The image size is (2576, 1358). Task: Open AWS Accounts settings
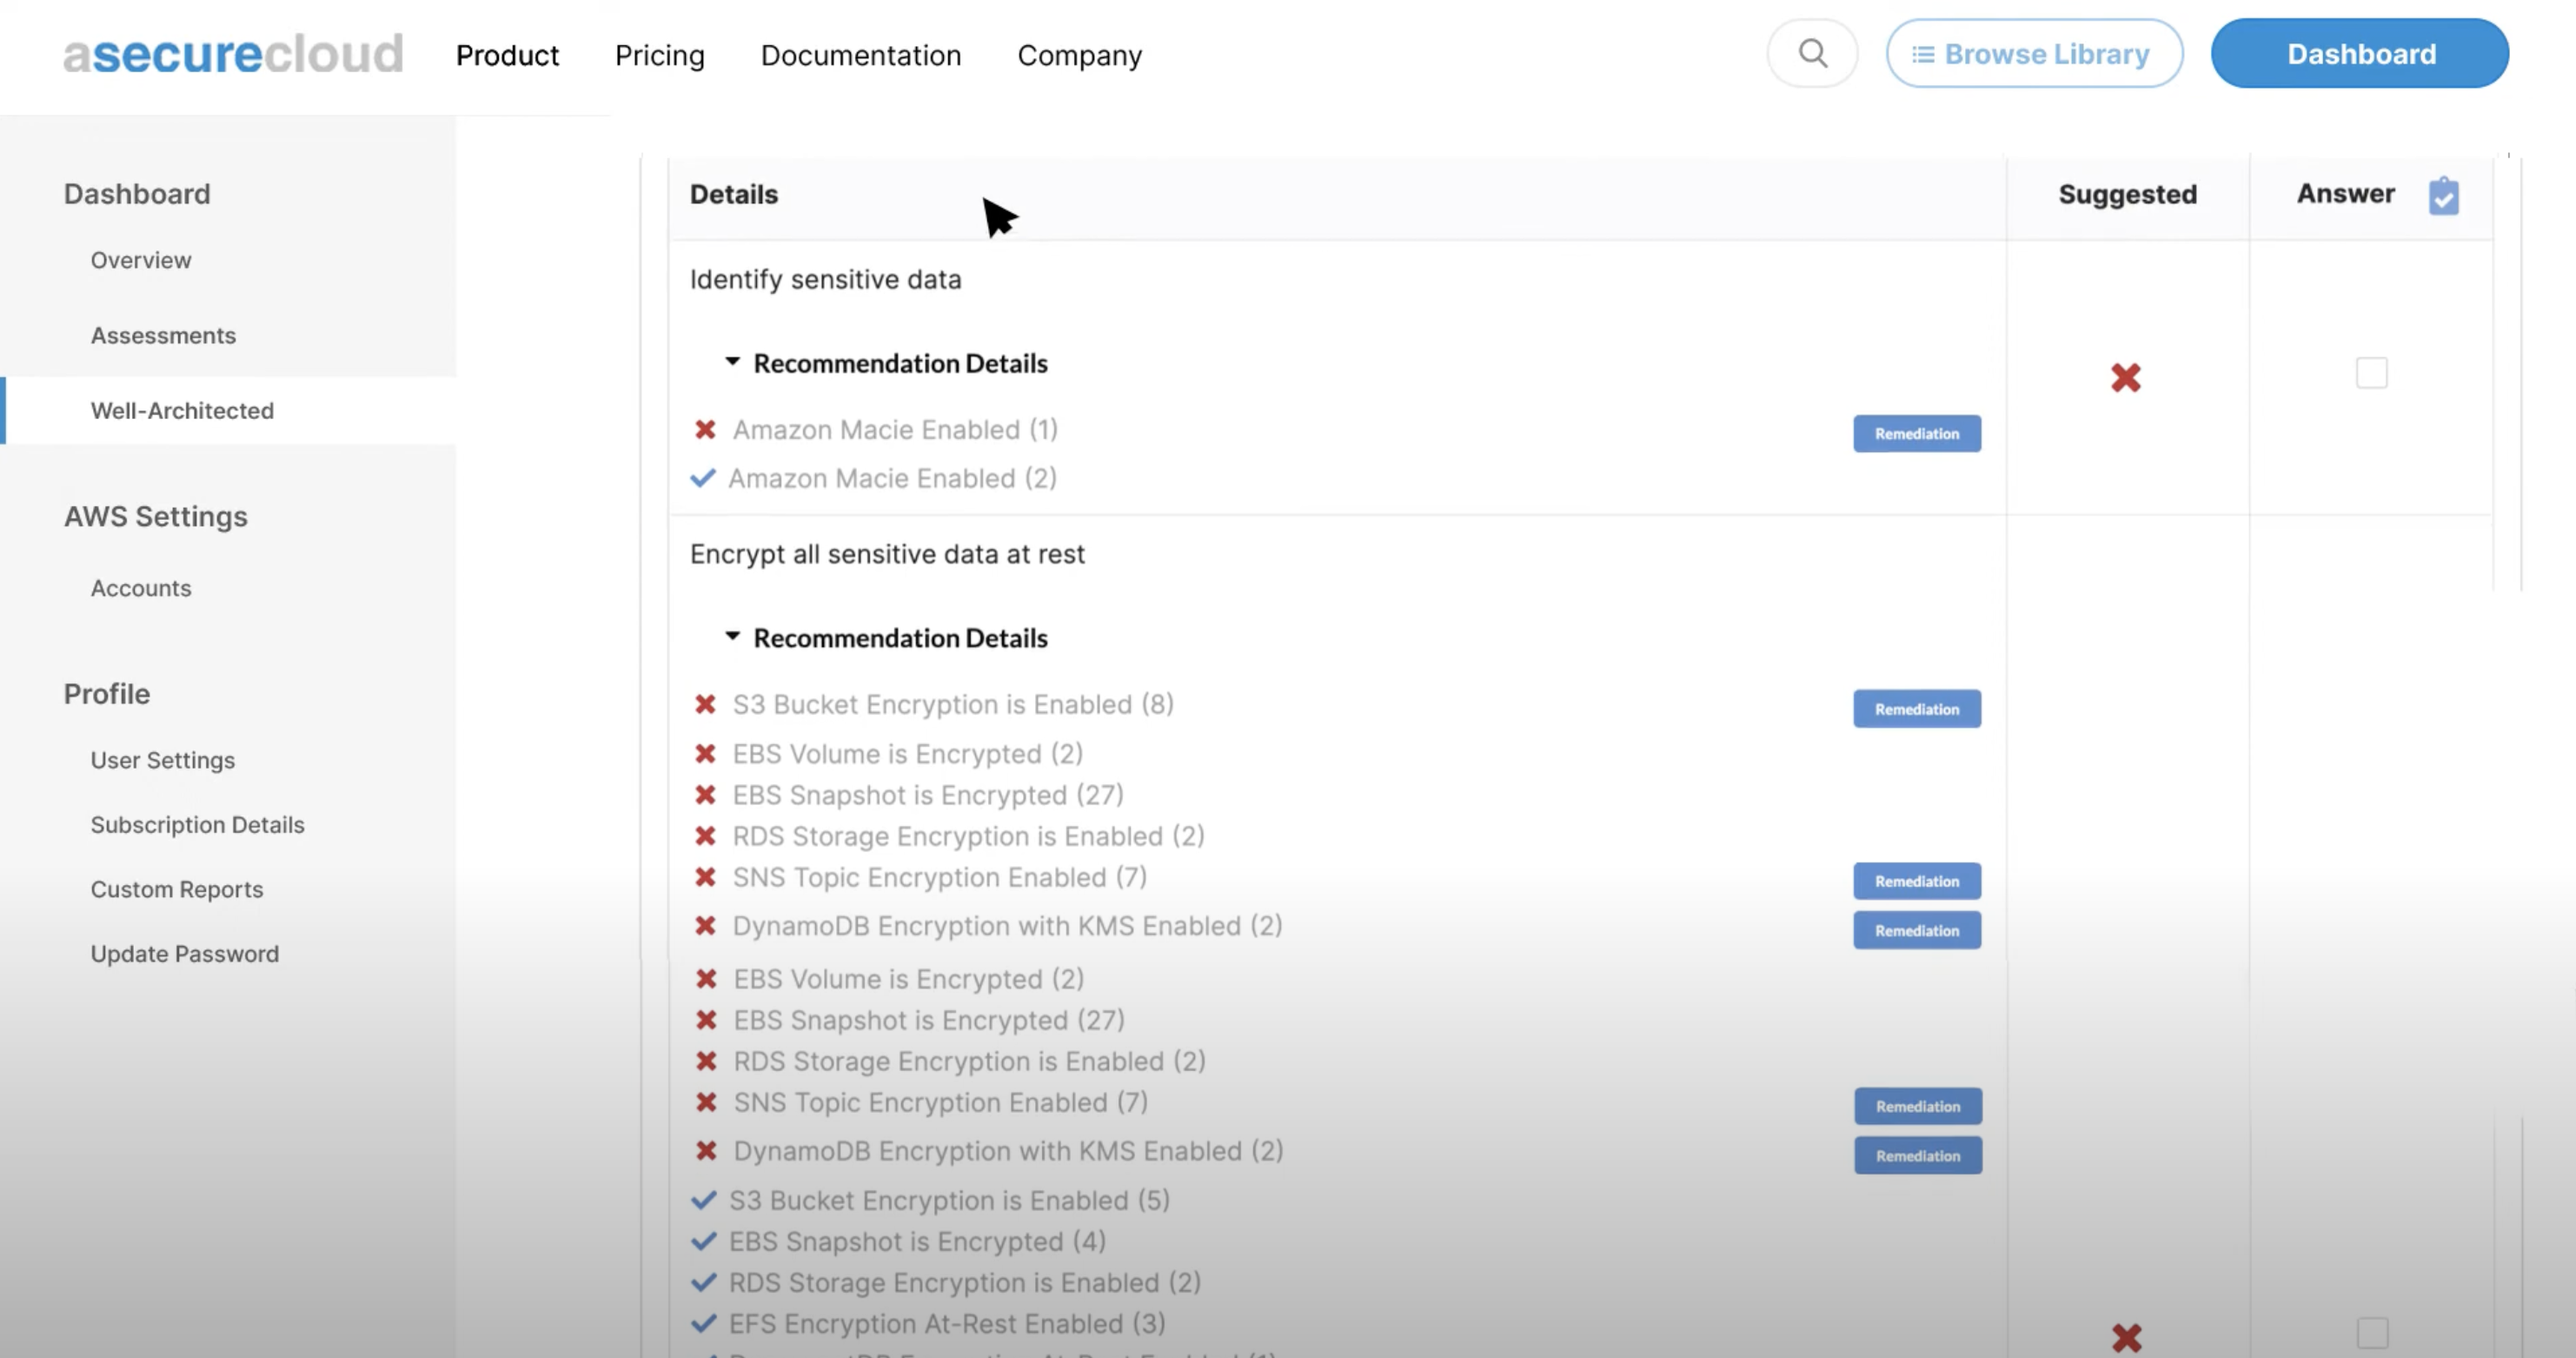pyautogui.click(x=141, y=588)
